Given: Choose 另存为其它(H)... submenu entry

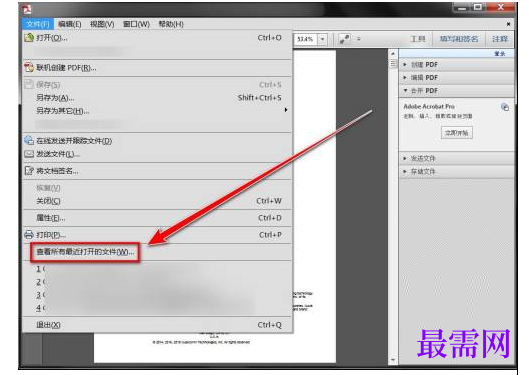Looking at the screenshot, I should tap(157, 111).
